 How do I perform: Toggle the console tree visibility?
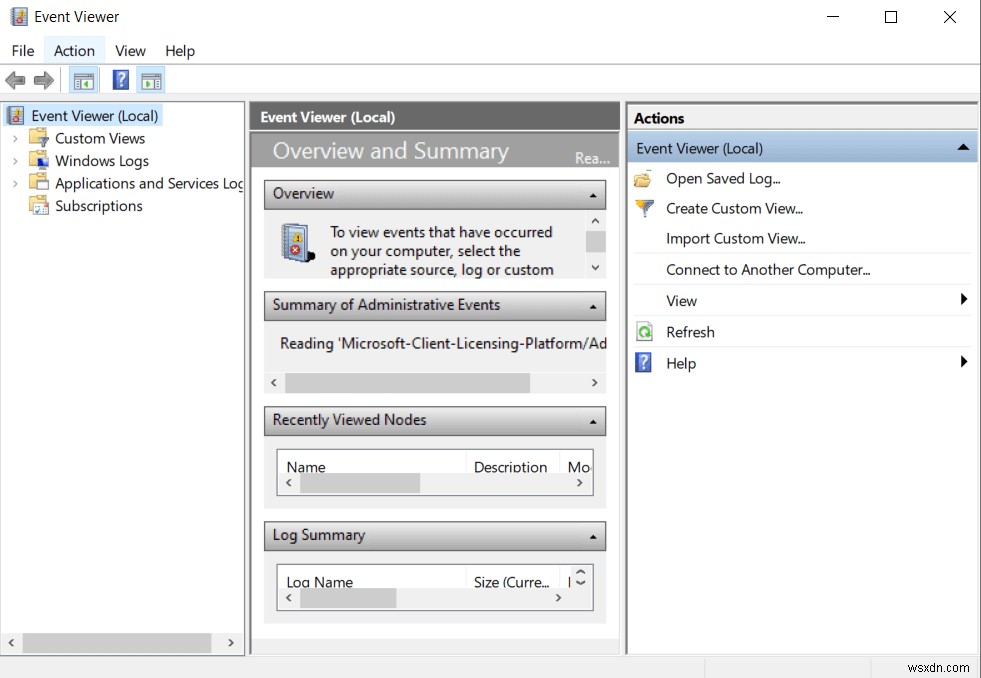click(84, 80)
